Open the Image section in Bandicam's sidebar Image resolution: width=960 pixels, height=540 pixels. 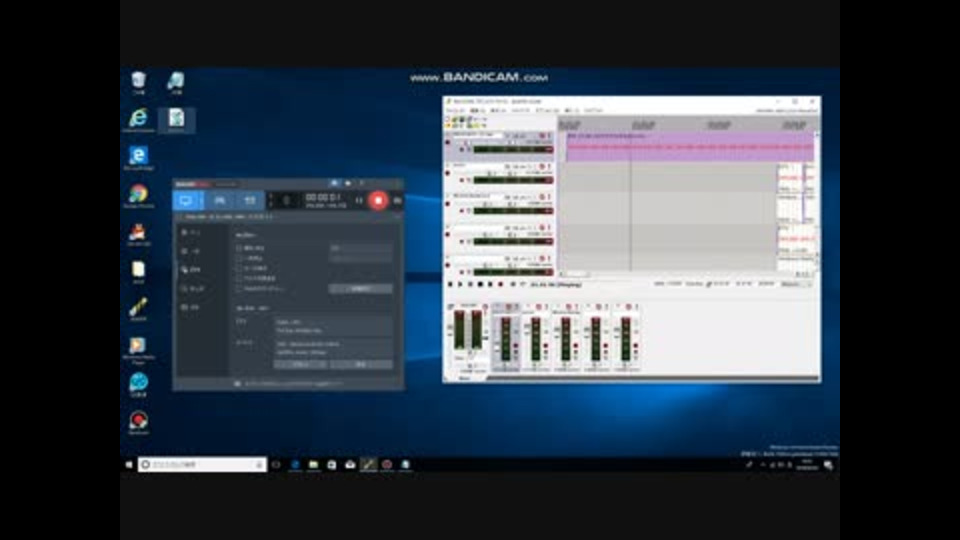pyautogui.click(x=192, y=288)
